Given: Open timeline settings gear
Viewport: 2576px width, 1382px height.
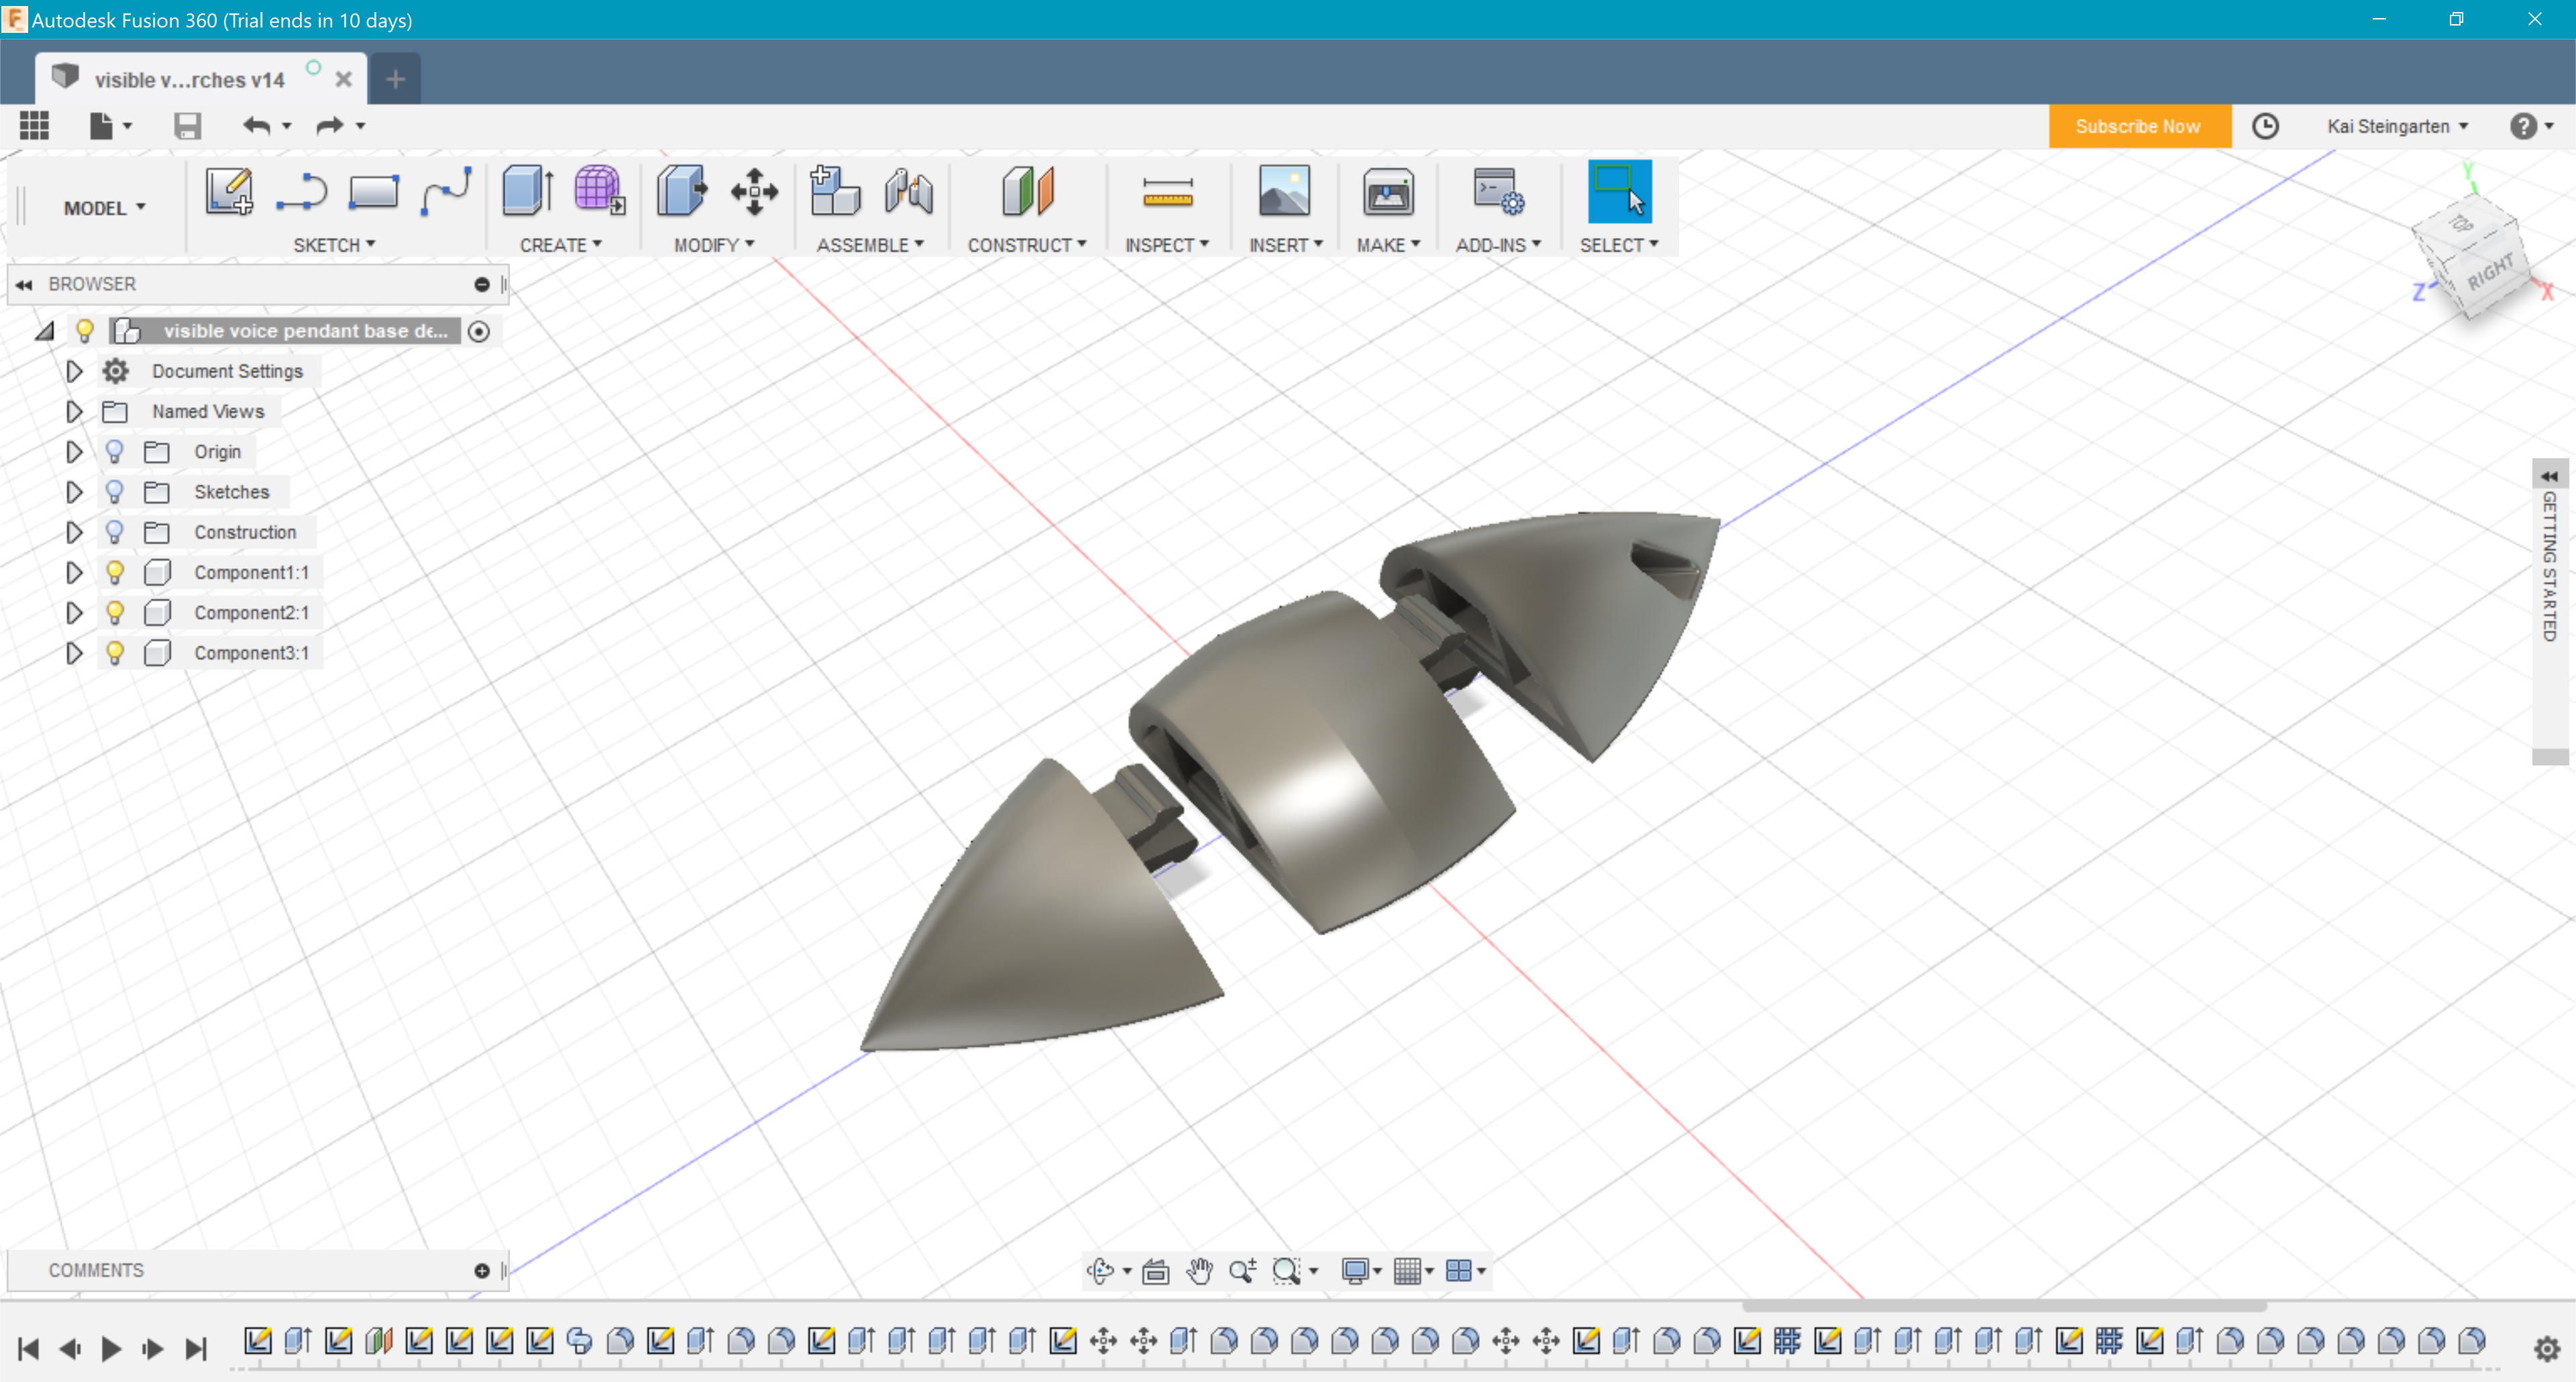Looking at the screenshot, I should point(2546,1349).
